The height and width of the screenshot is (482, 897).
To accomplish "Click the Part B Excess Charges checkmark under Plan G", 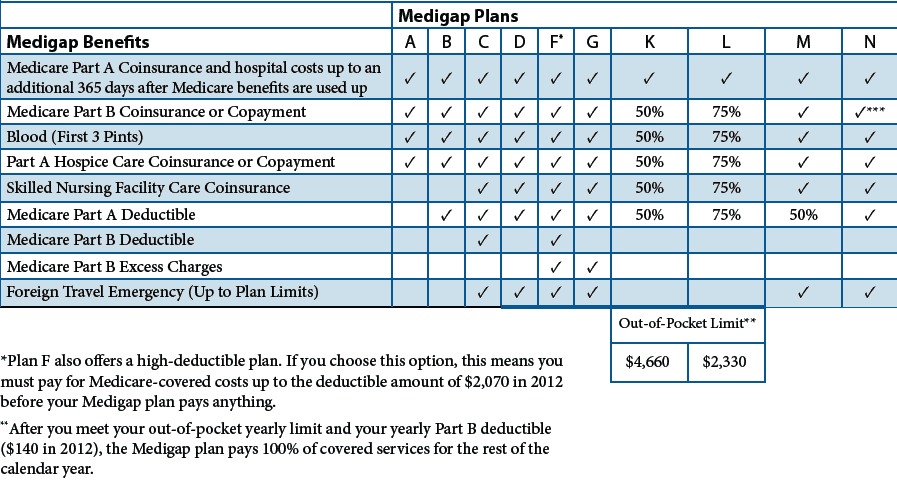I will point(592,266).
